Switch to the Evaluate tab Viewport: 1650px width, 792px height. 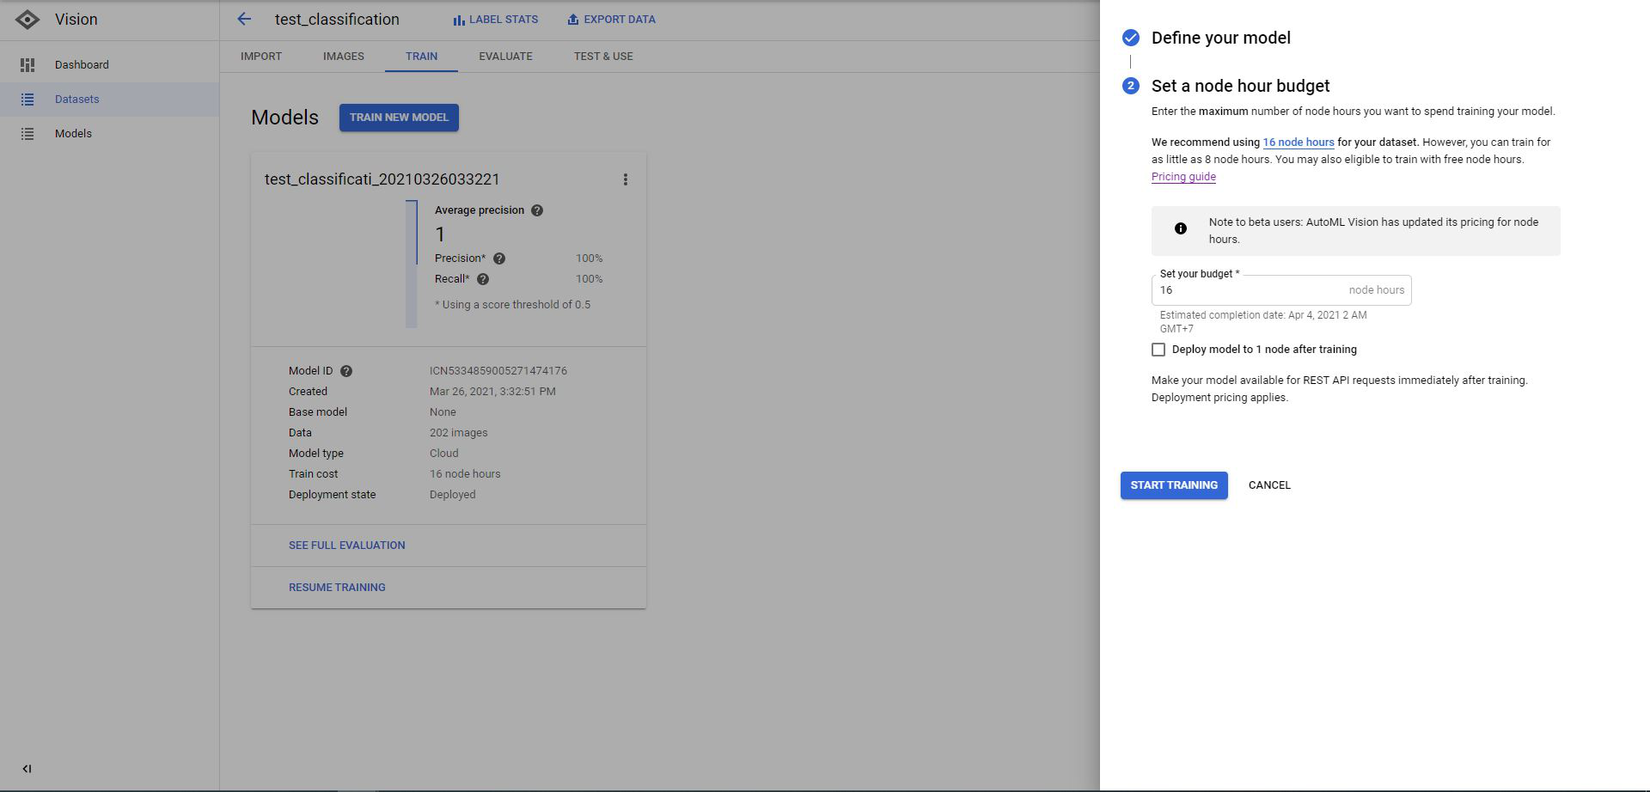click(x=505, y=56)
